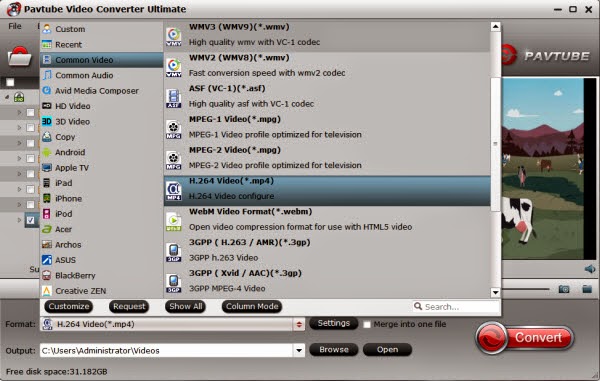The height and width of the screenshot is (381, 600).
Task: Open the Android category
Action: (101, 152)
